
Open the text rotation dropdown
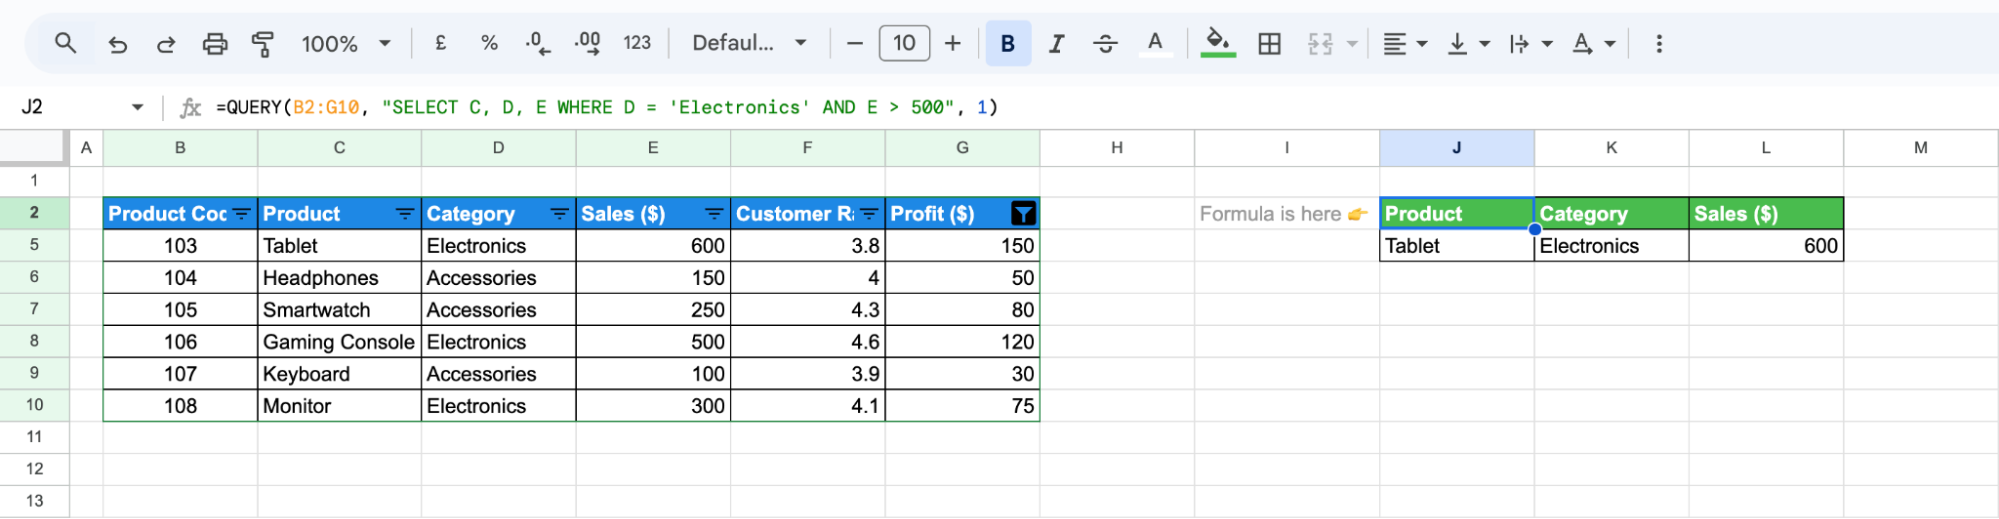point(1594,43)
